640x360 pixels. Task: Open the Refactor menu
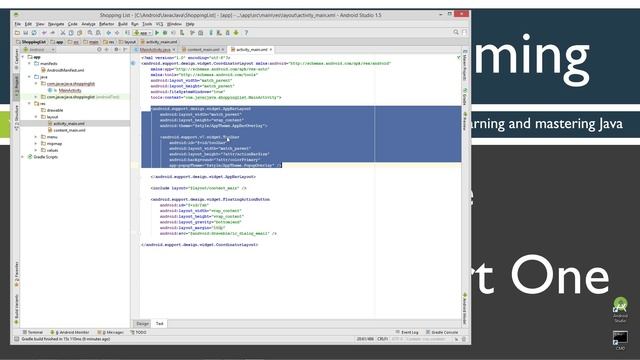click(107, 24)
